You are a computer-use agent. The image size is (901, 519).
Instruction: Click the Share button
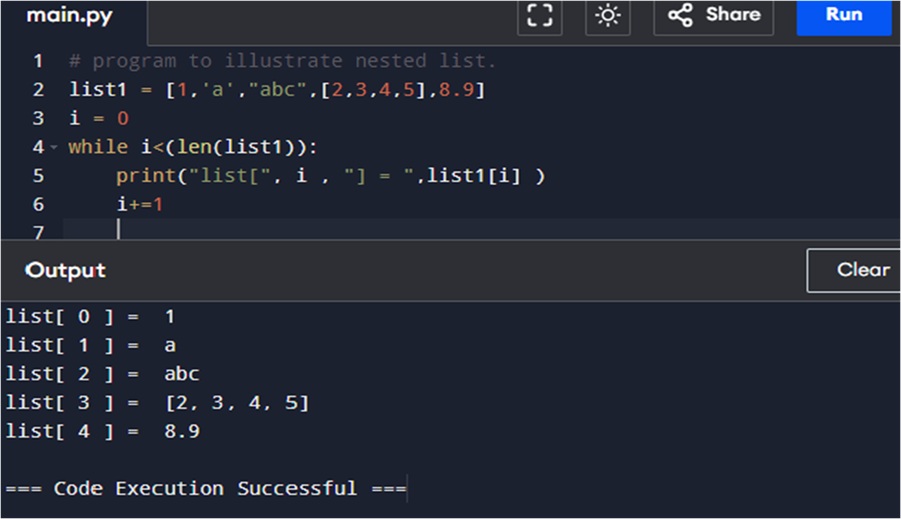click(x=713, y=16)
